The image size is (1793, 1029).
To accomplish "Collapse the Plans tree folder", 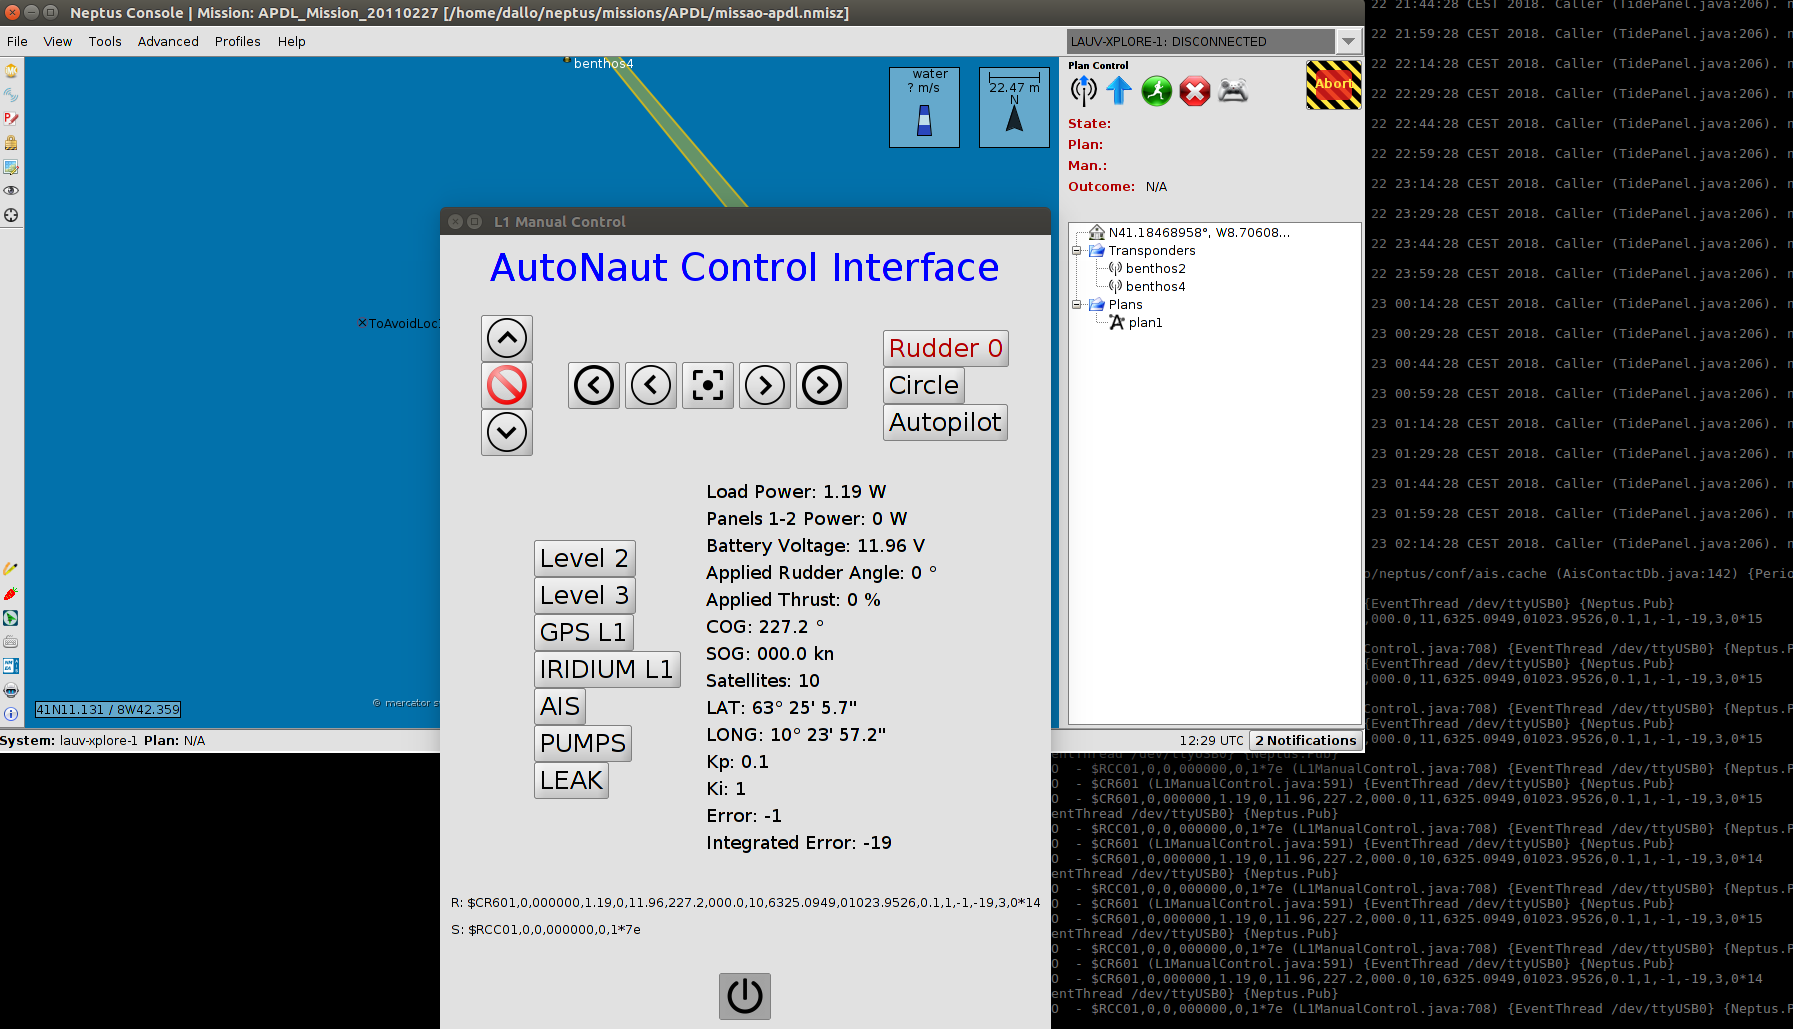I will click(1077, 305).
